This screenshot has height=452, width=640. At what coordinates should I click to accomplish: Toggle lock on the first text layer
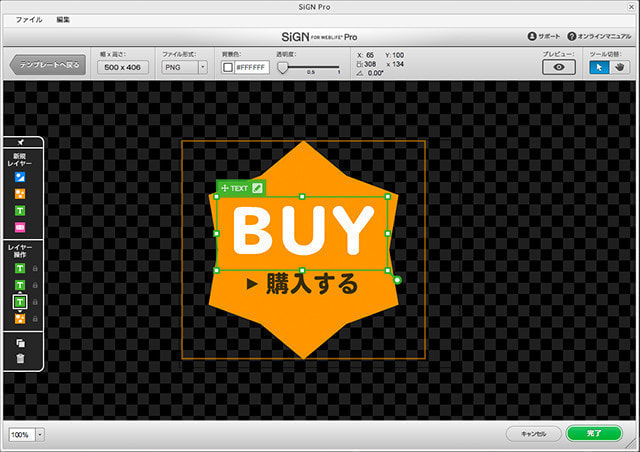tap(35, 269)
